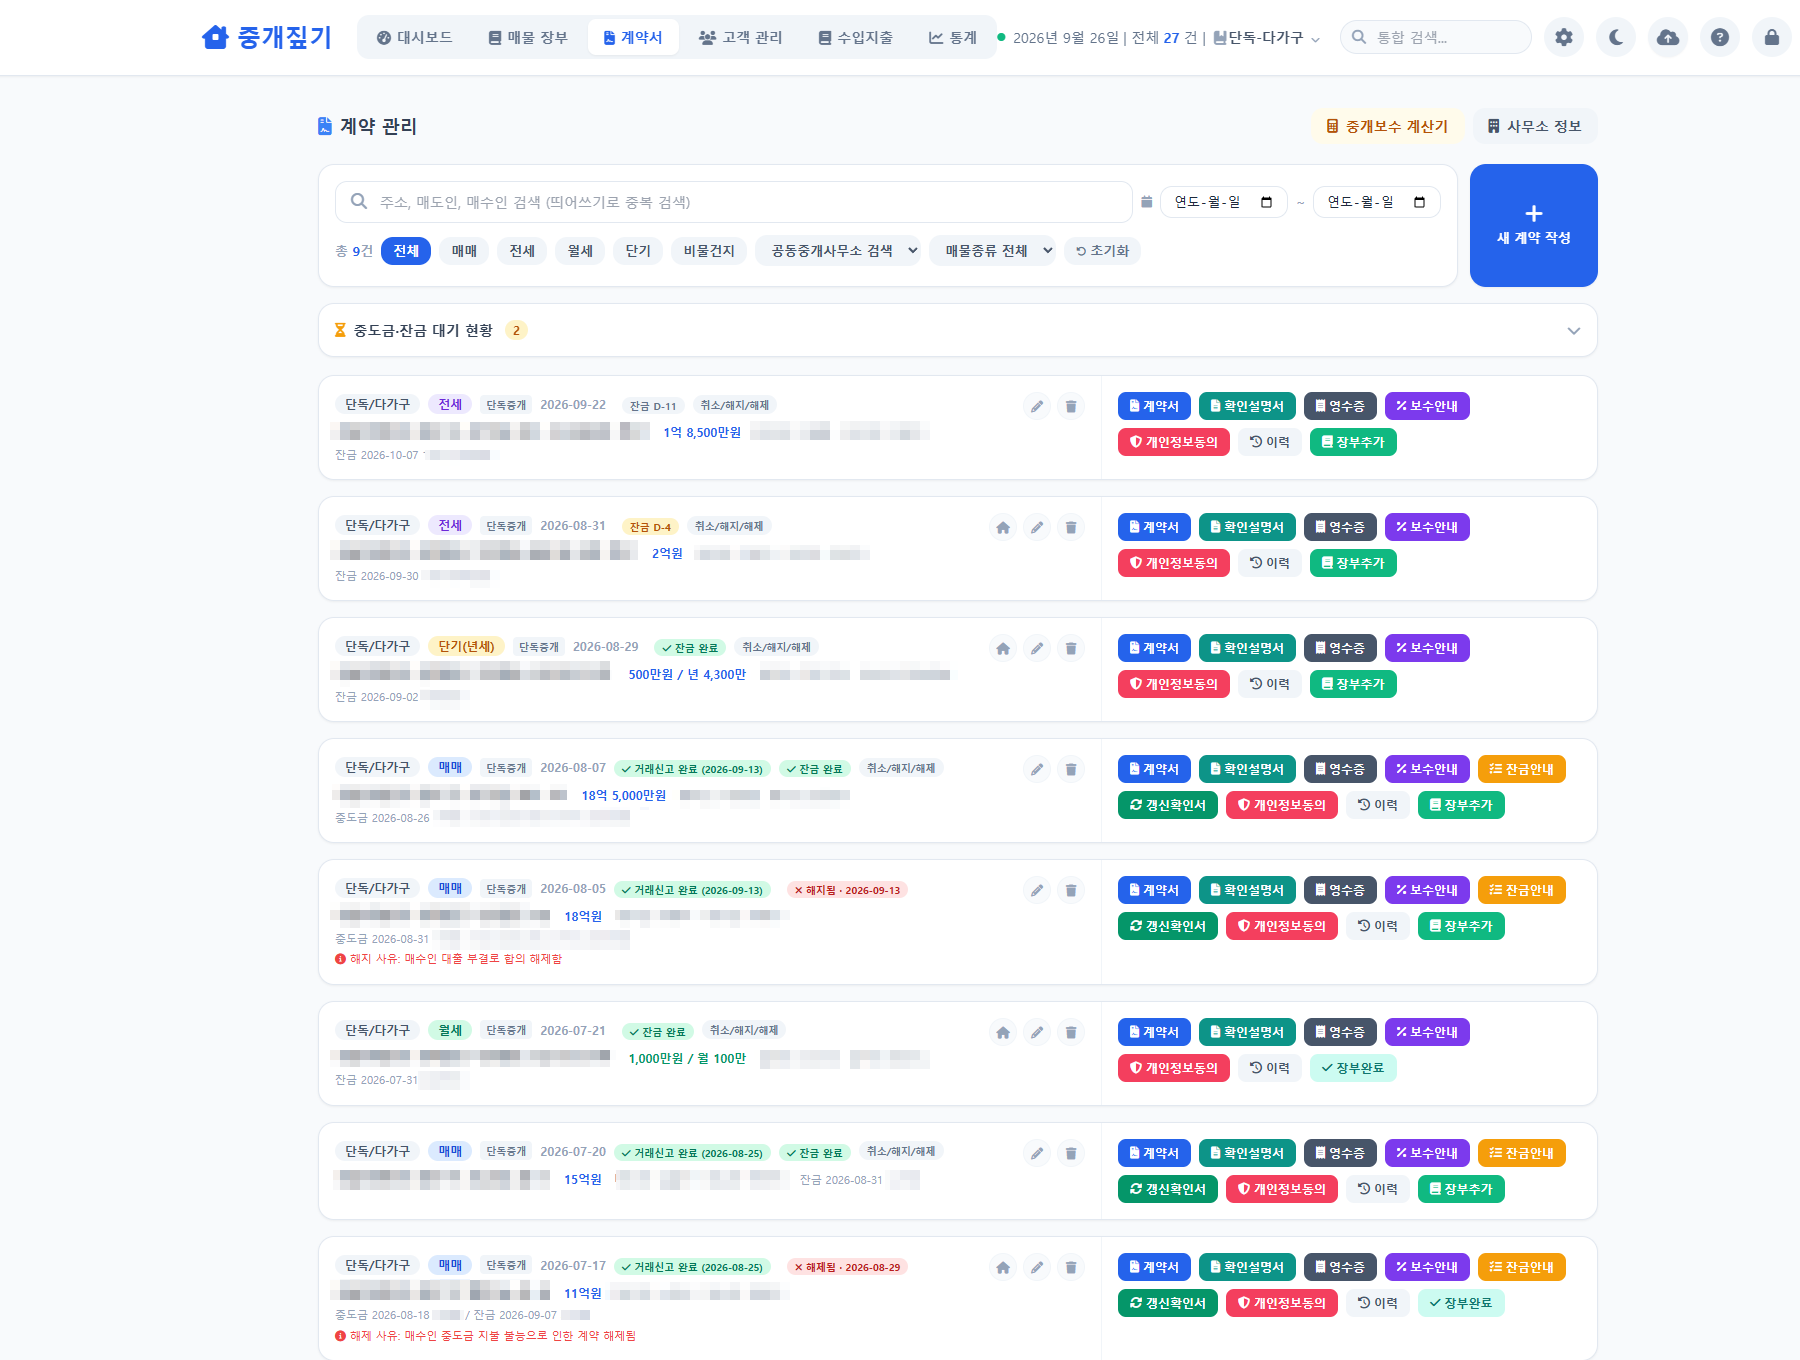Select the 월세 filter chip

[x=580, y=251]
